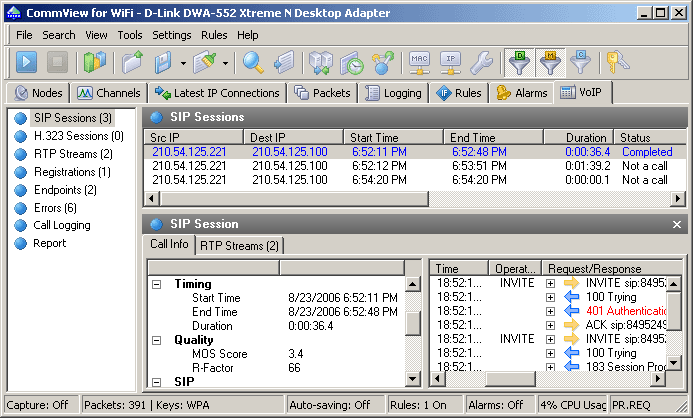
Task: Open the Clear icon dropdown arrow
Action: [225, 63]
